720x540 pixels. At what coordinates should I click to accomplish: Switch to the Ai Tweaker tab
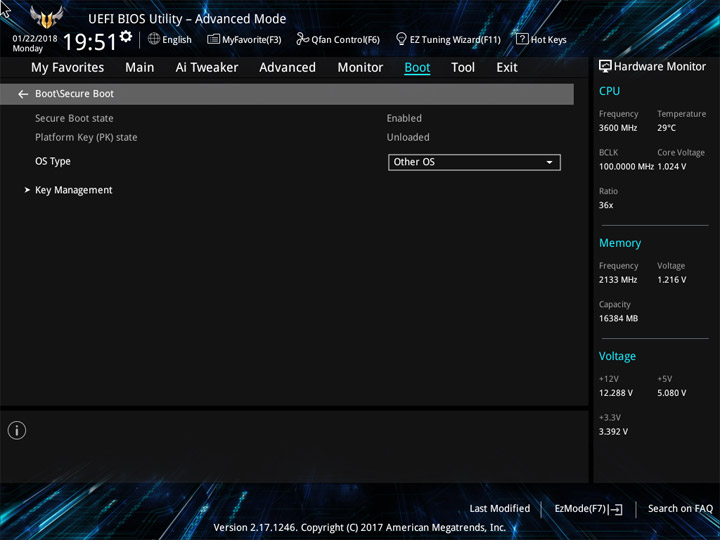(x=207, y=68)
